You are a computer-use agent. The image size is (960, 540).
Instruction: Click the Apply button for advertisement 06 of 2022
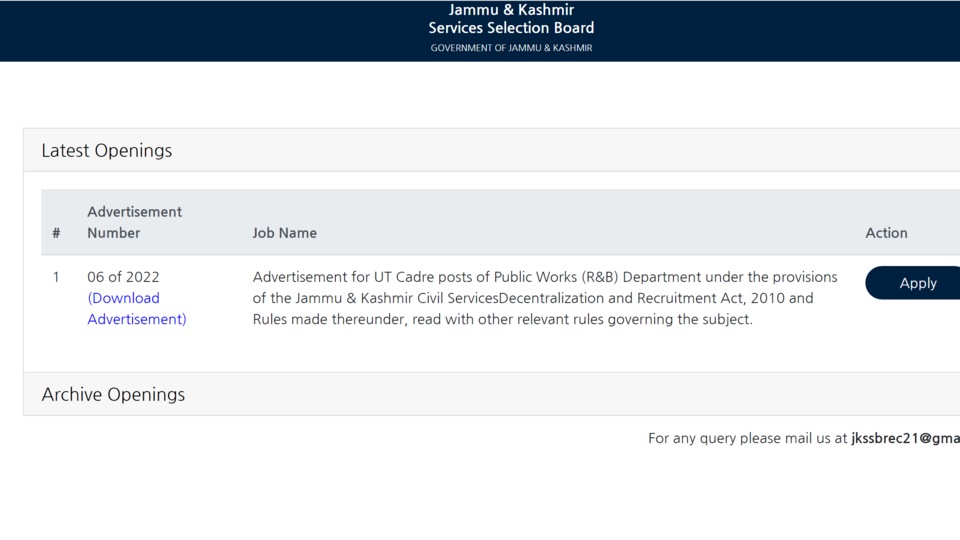[x=913, y=283]
